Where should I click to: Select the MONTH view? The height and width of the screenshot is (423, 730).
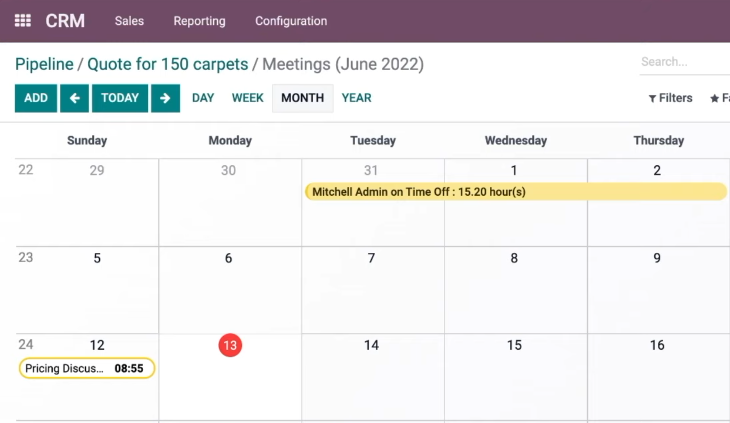click(303, 98)
